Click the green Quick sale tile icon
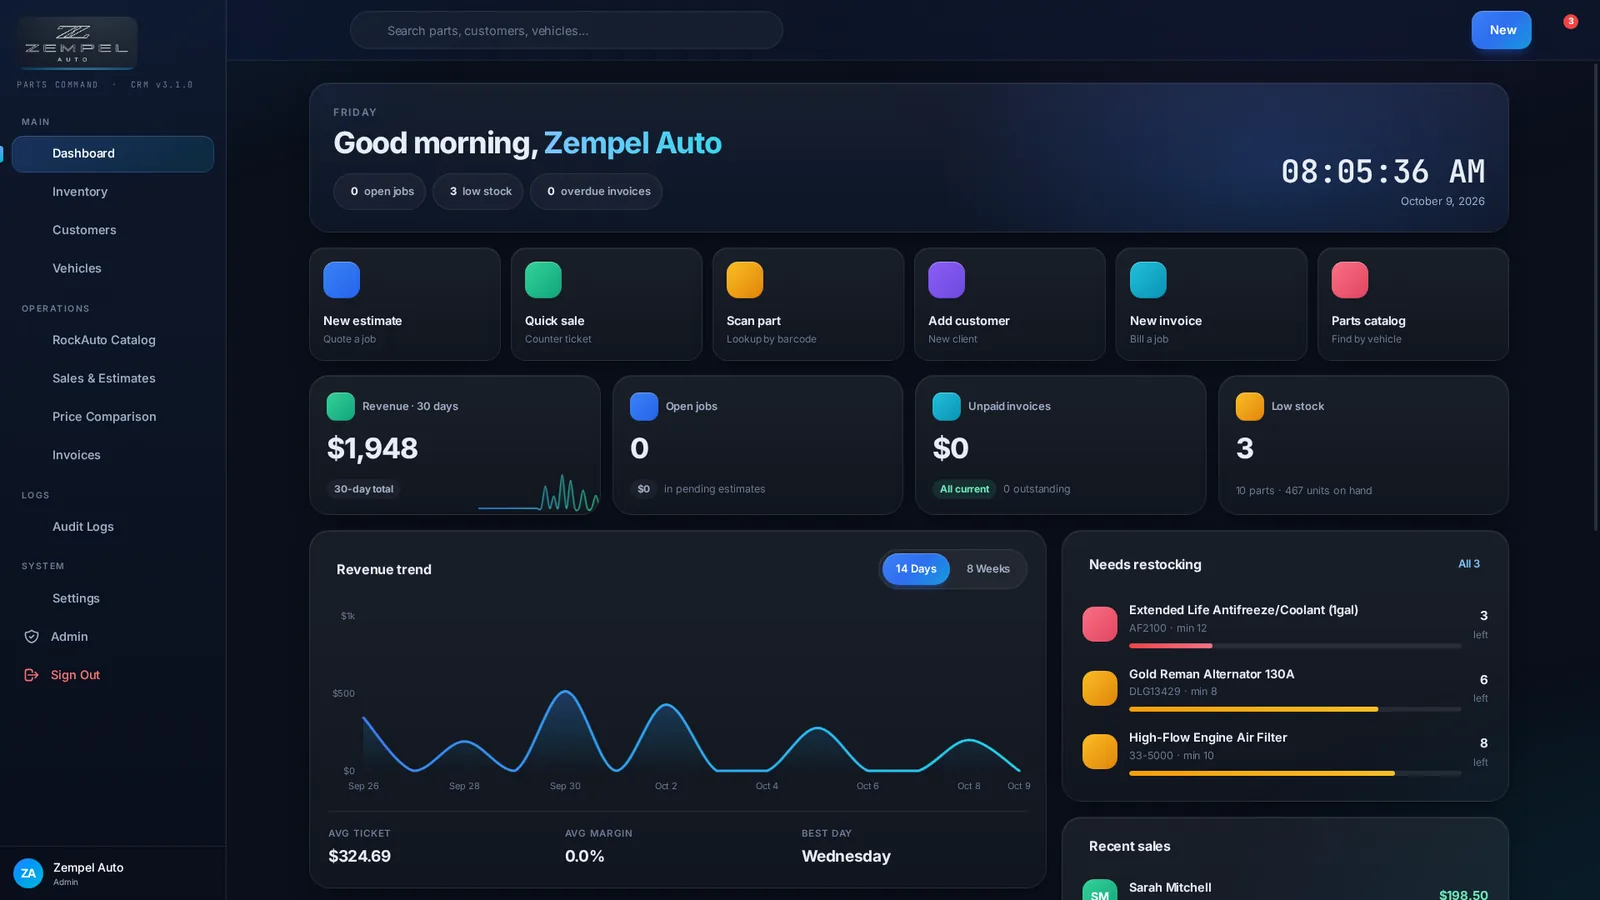Screen dimensions: 1600x900 click(x=543, y=280)
